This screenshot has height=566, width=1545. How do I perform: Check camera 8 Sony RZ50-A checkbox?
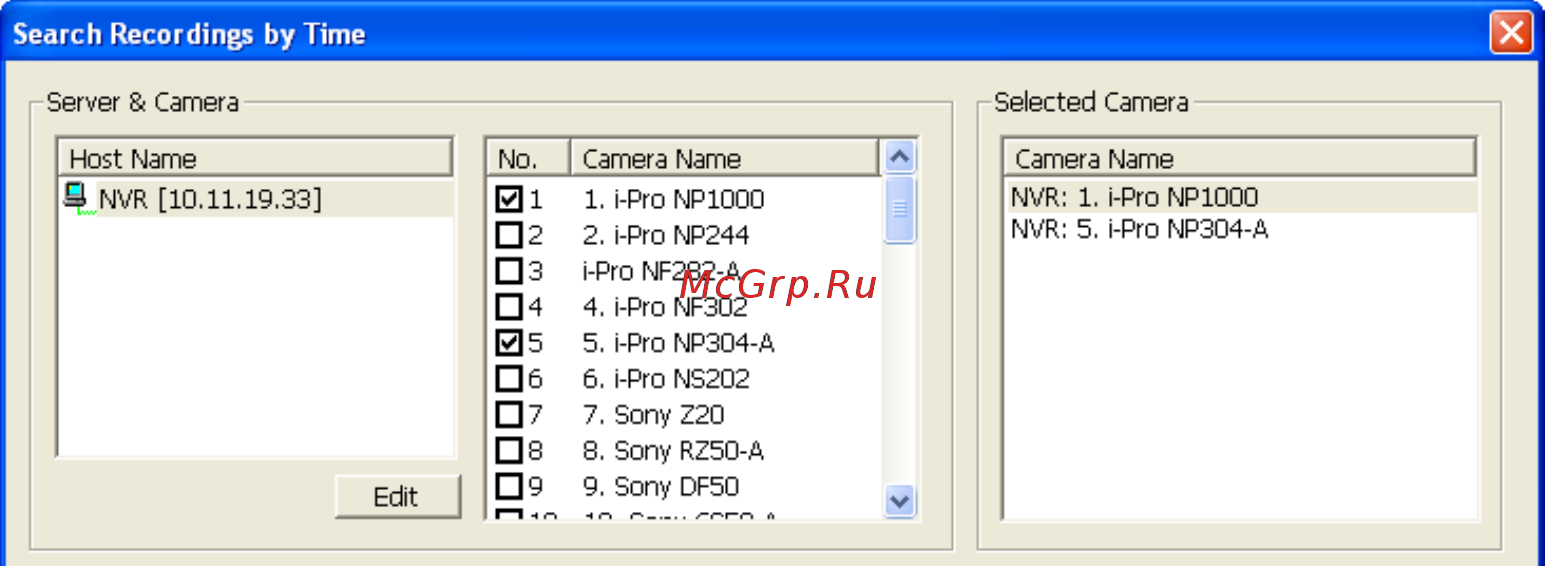coord(509,451)
